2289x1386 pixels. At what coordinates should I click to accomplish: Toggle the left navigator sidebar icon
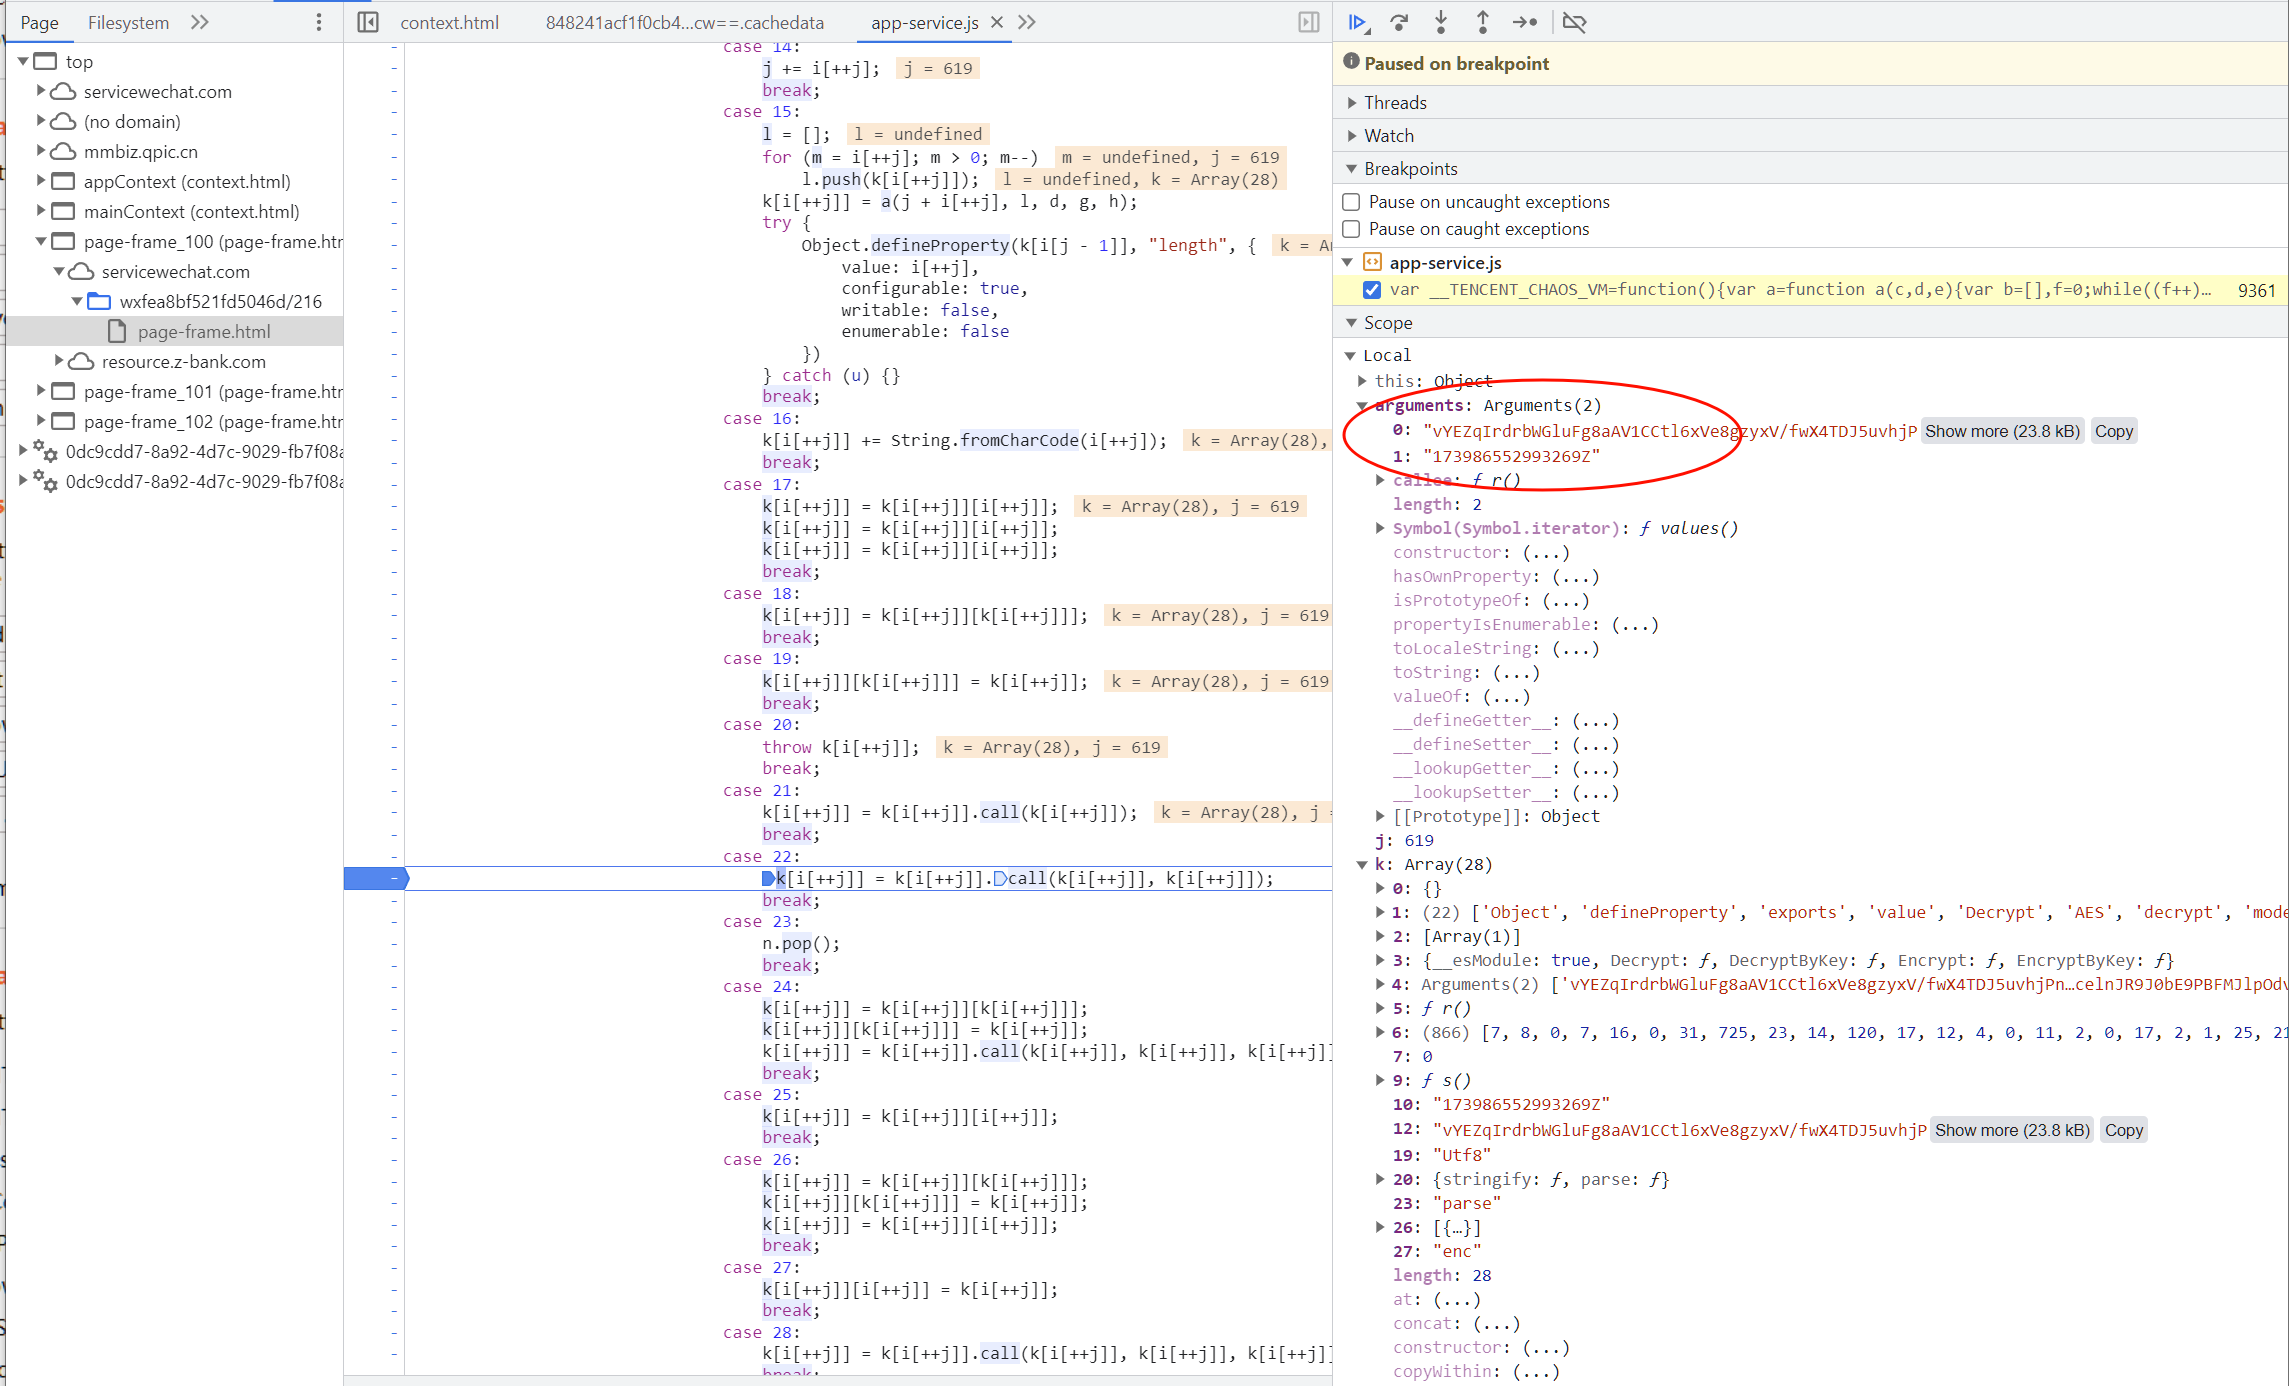[x=368, y=22]
